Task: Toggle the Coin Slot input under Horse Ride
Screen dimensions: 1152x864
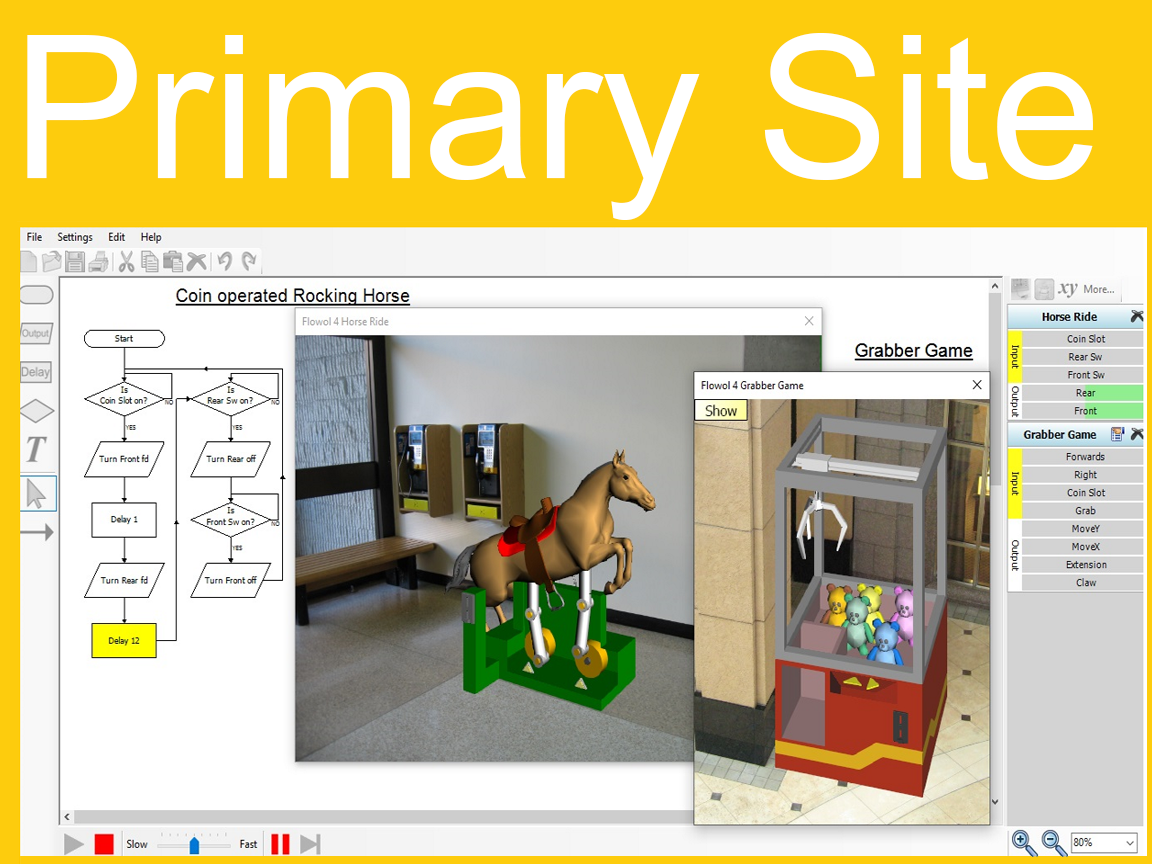Action: point(1085,339)
